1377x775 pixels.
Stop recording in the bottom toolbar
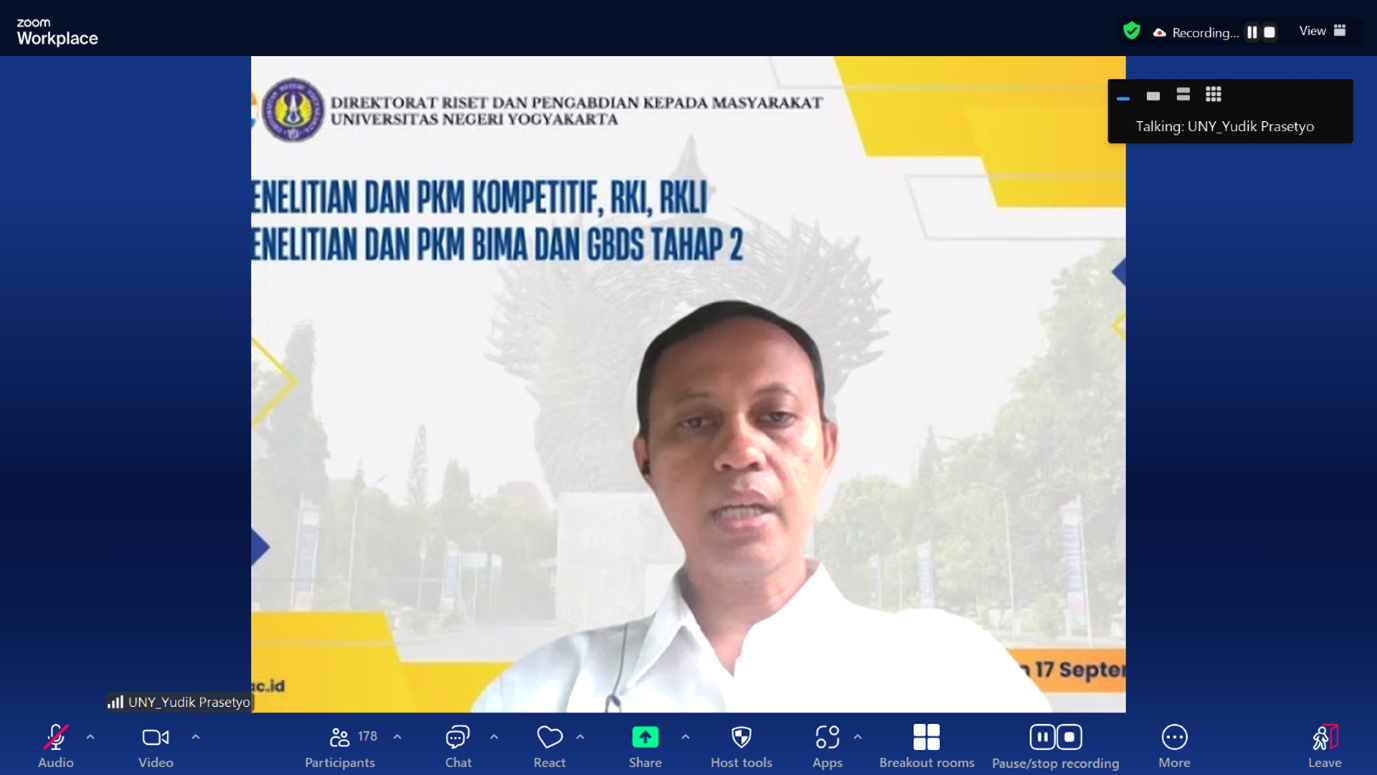pyautogui.click(x=1069, y=737)
